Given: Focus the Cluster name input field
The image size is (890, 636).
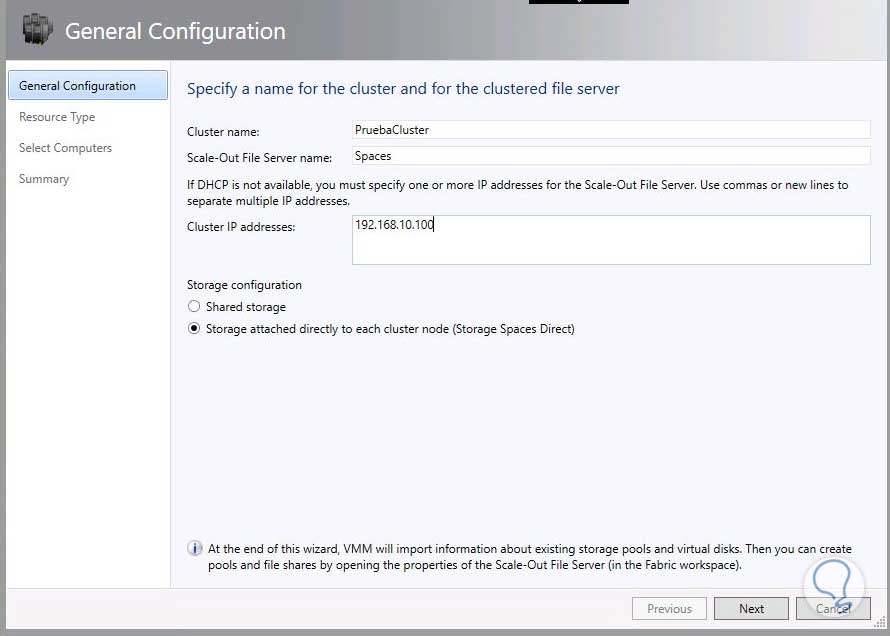Looking at the screenshot, I should coord(611,130).
